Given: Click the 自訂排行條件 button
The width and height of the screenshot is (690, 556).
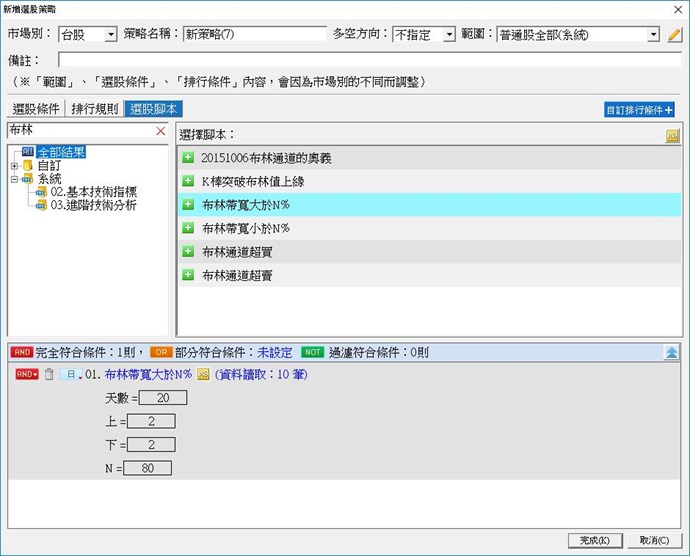Looking at the screenshot, I should [639, 109].
